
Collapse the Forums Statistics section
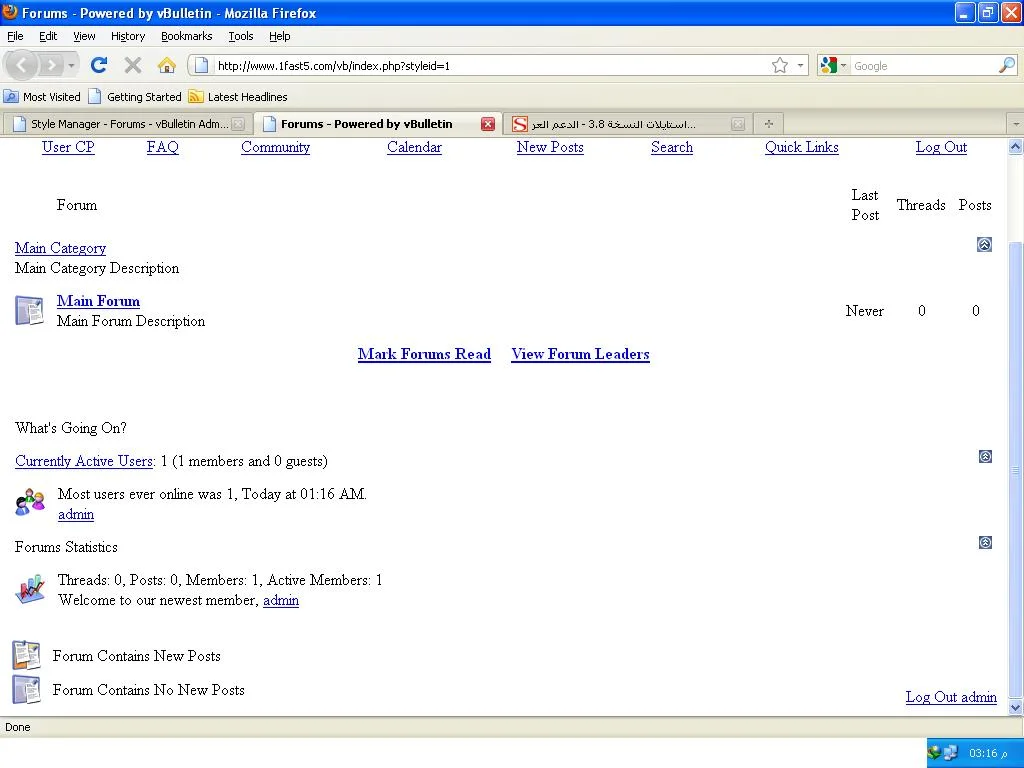pyautogui.click(x=984, y=543)
